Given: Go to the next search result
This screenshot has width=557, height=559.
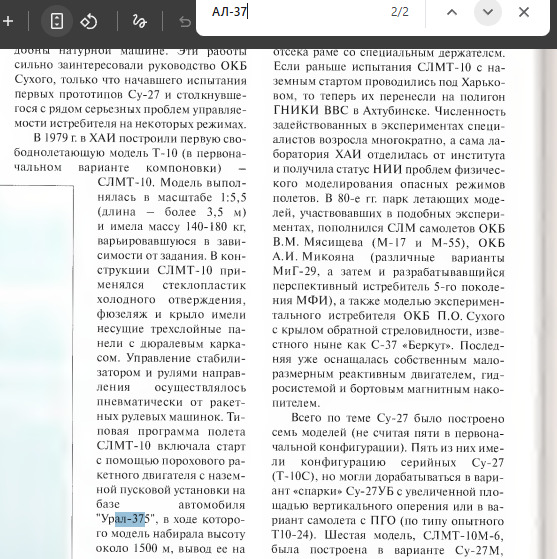Looking at the screenshot, I should 488,12.
